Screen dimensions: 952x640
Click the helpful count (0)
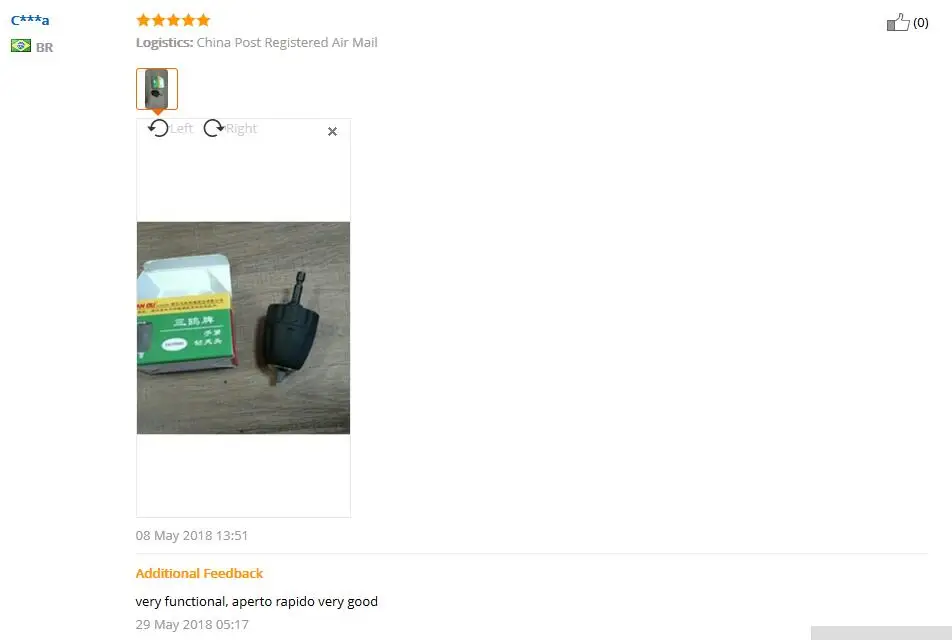click(x=920, y=22)
